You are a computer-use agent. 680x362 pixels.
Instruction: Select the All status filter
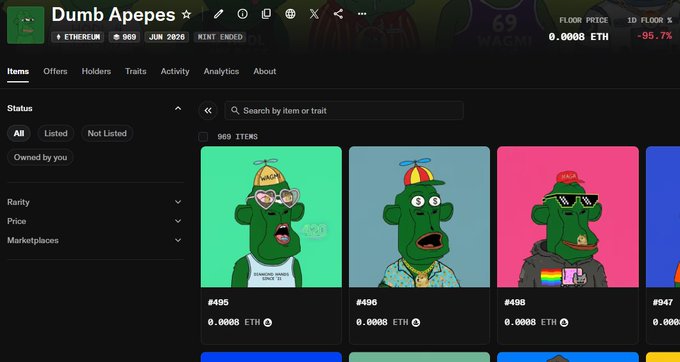tap(19, 134)
